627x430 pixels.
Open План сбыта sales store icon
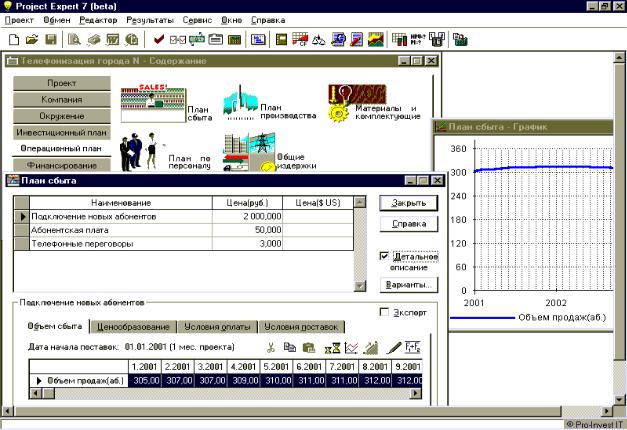pos(153,103)
